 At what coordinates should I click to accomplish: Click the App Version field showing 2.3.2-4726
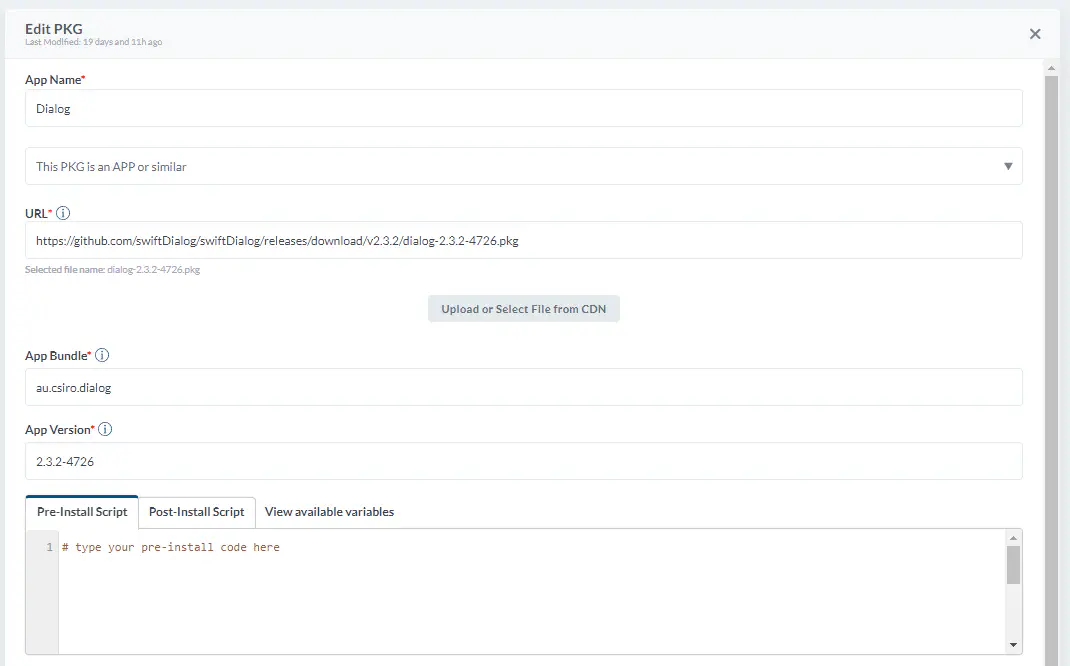(523, 462)
